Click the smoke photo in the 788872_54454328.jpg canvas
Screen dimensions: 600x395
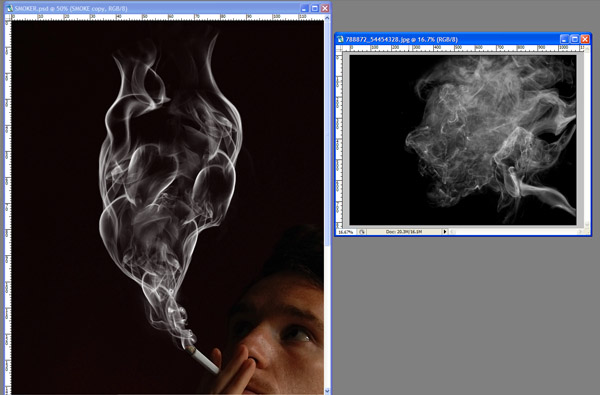point(463,140)
